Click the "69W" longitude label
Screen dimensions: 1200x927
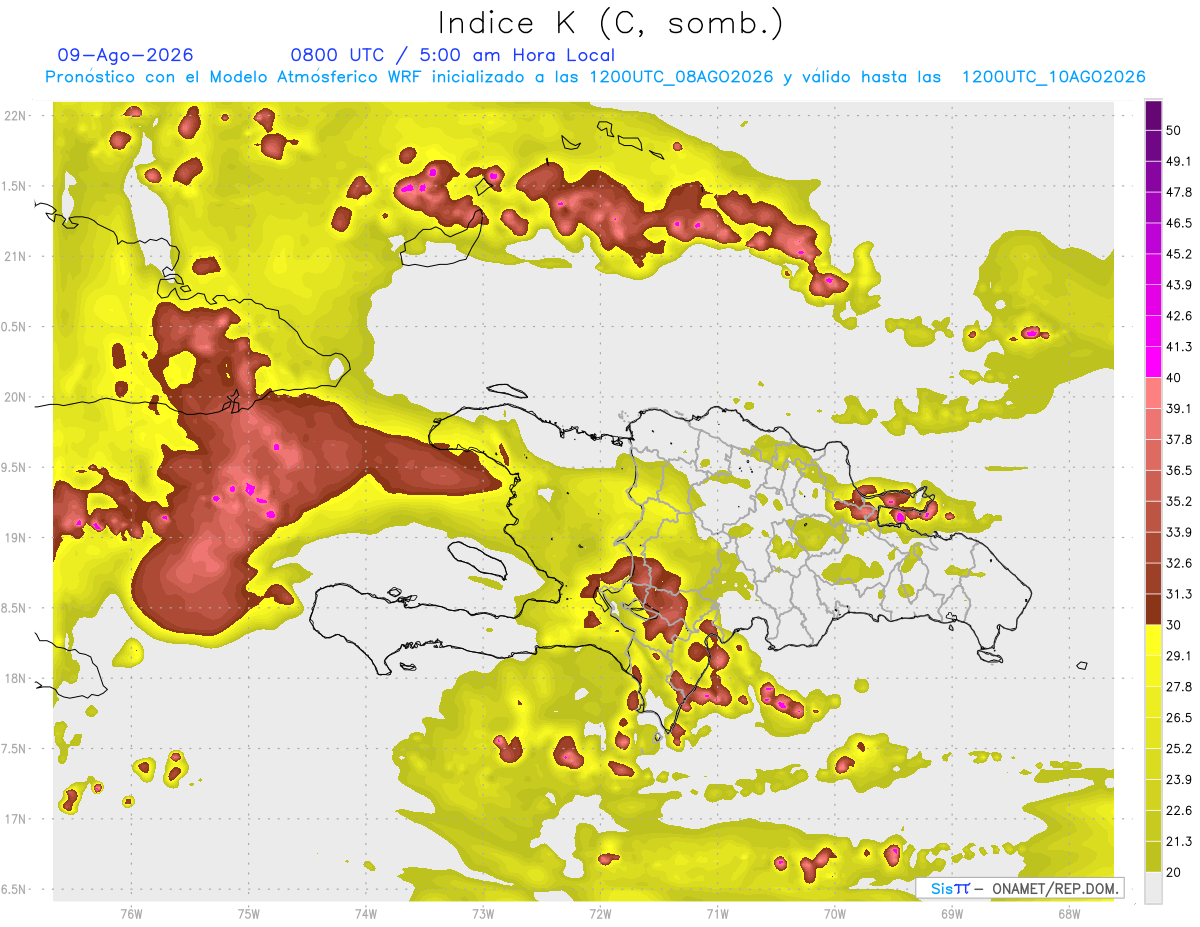tap(952, 914)
